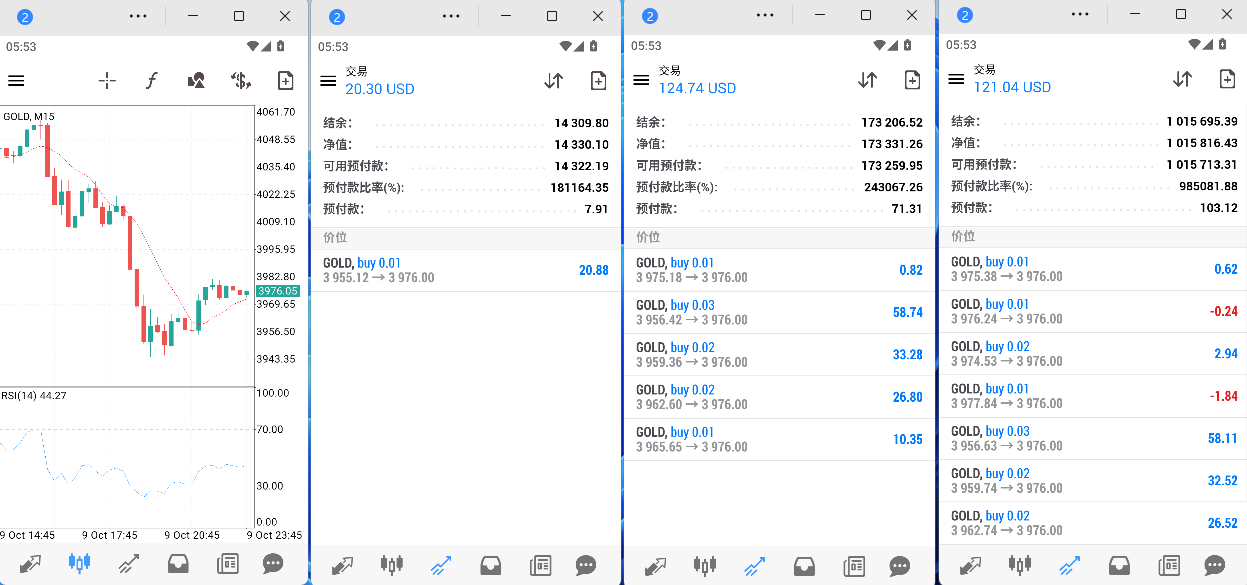This screenshot has width=1247, height=585.
Task: Open News in 124.74 USD window
Action: click(855, 566)
